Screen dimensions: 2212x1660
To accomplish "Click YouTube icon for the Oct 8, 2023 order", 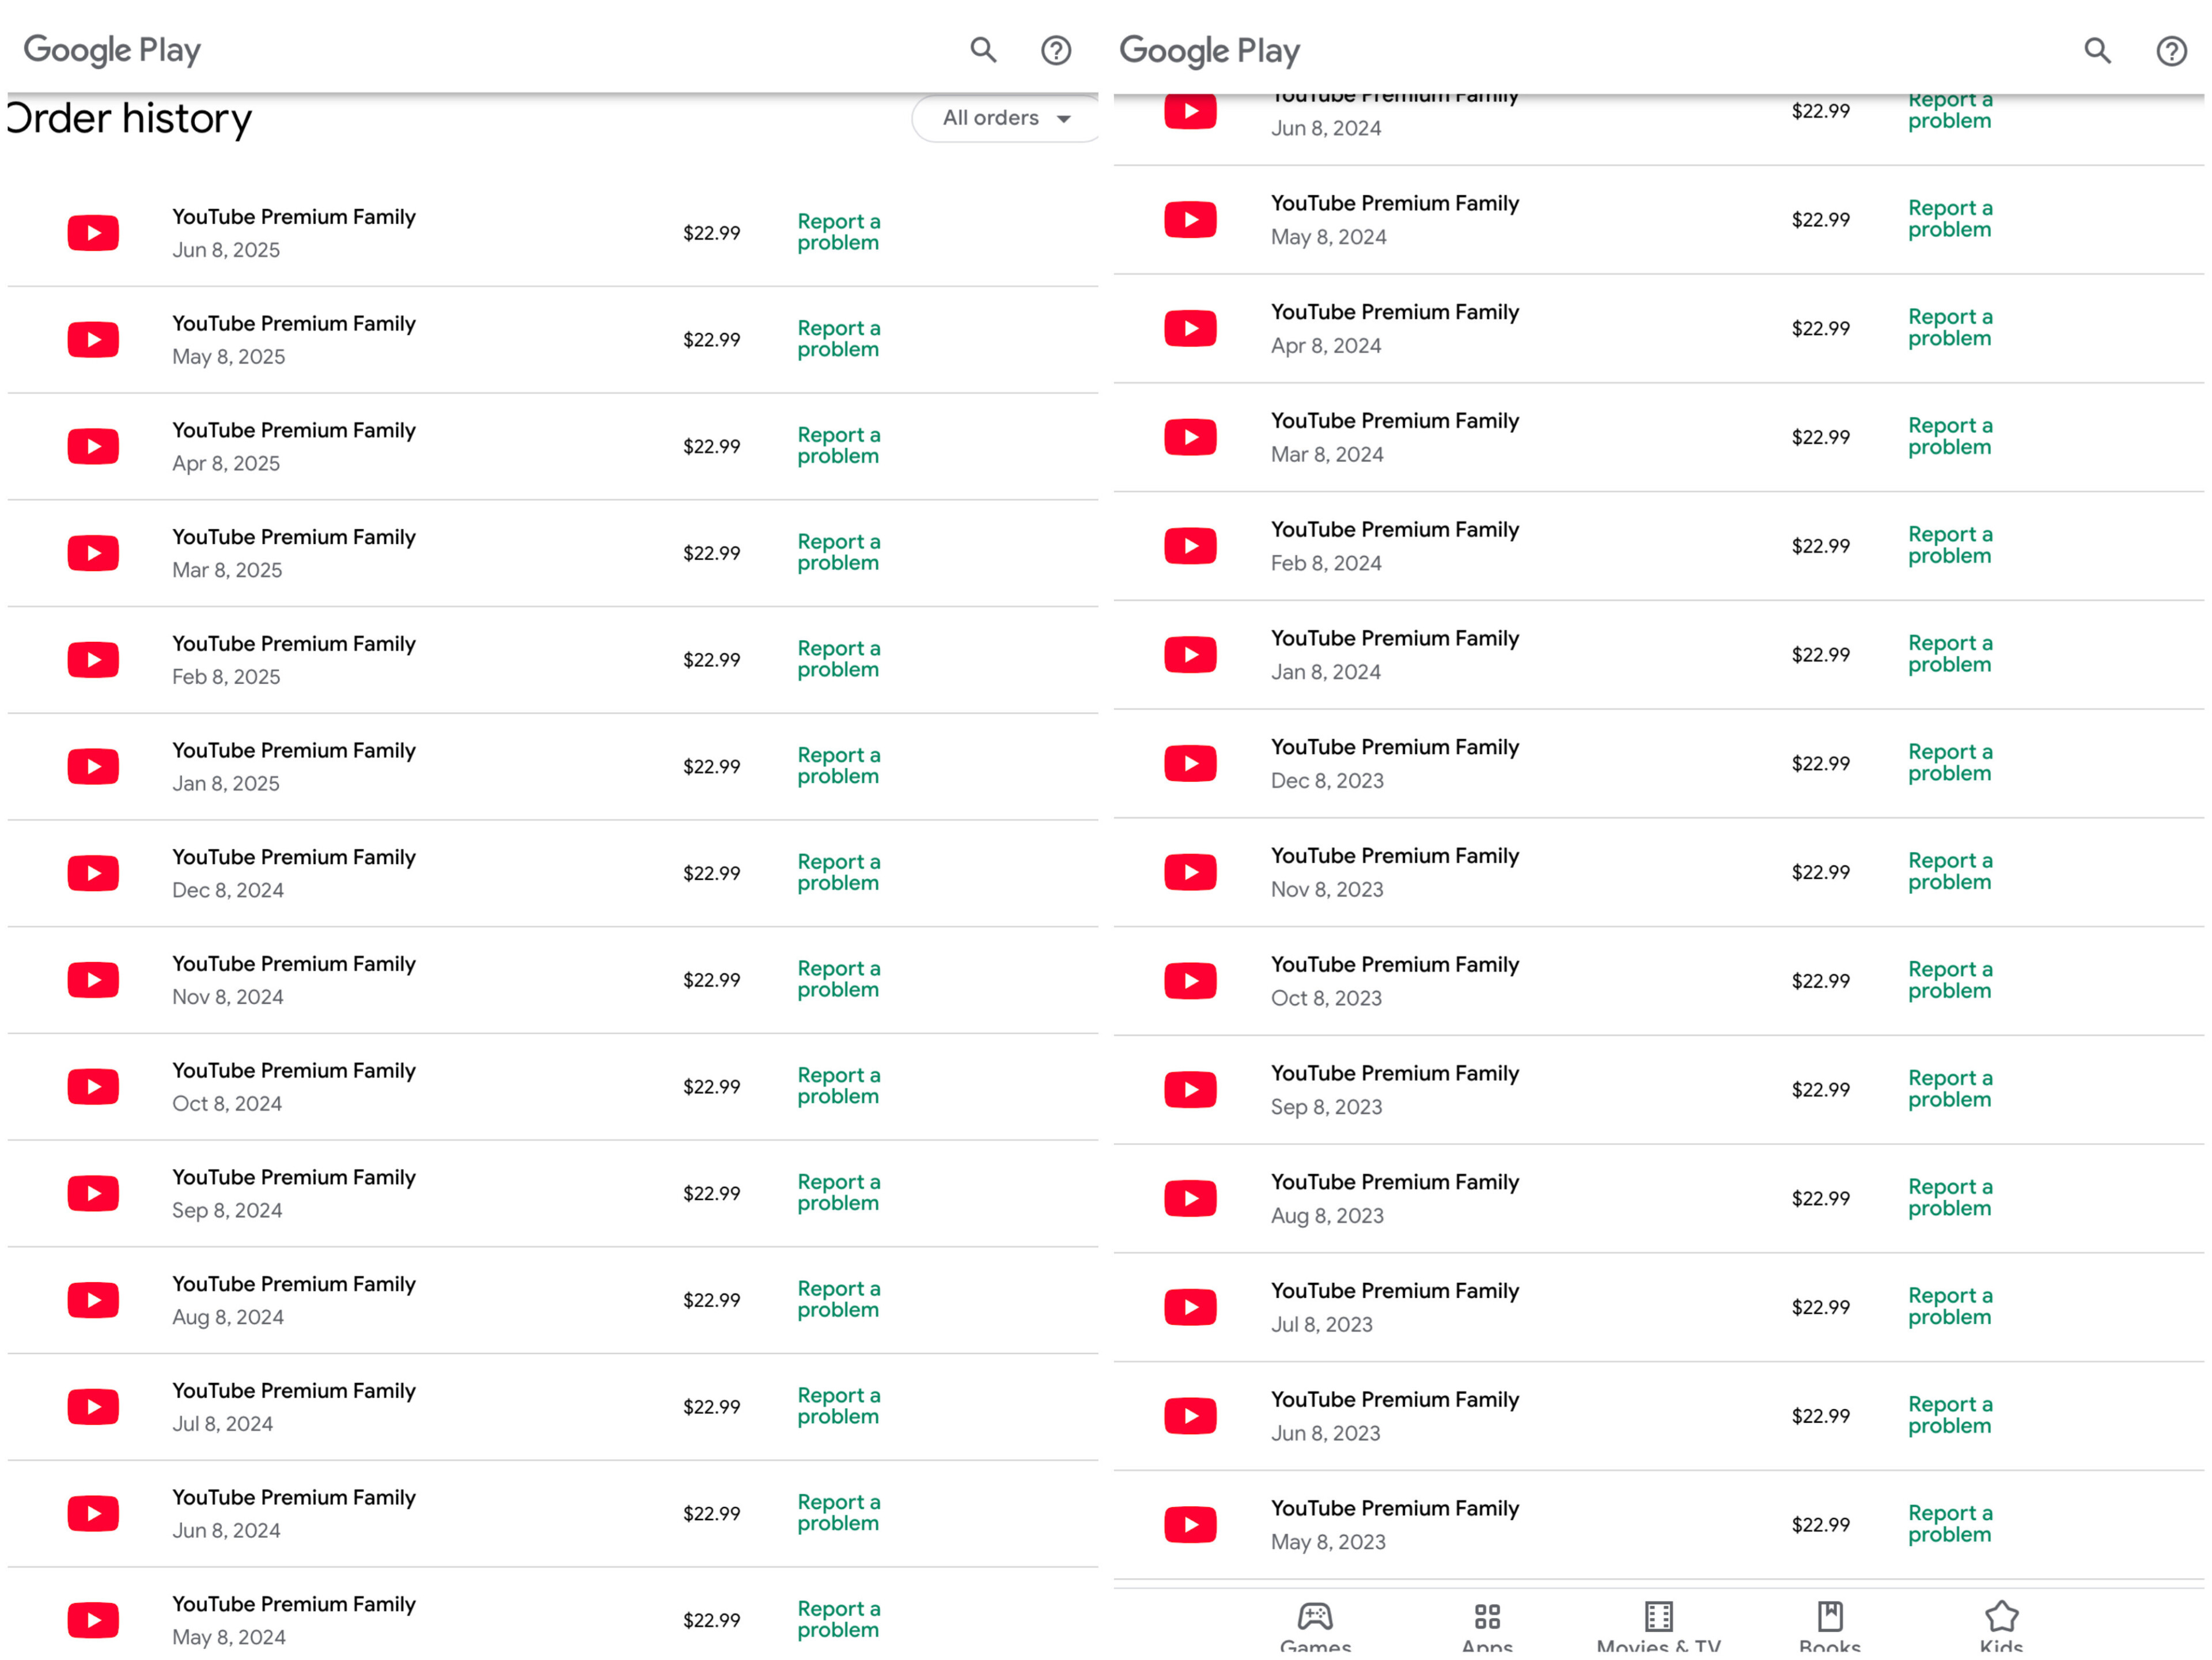I will coord(1190,981).
